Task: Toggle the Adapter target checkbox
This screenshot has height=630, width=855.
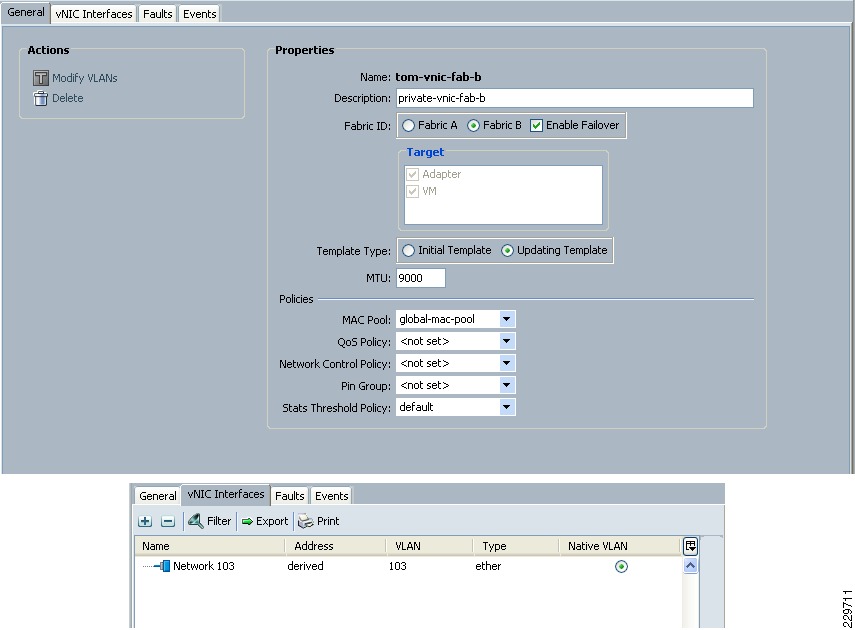Action: [412, 175]
